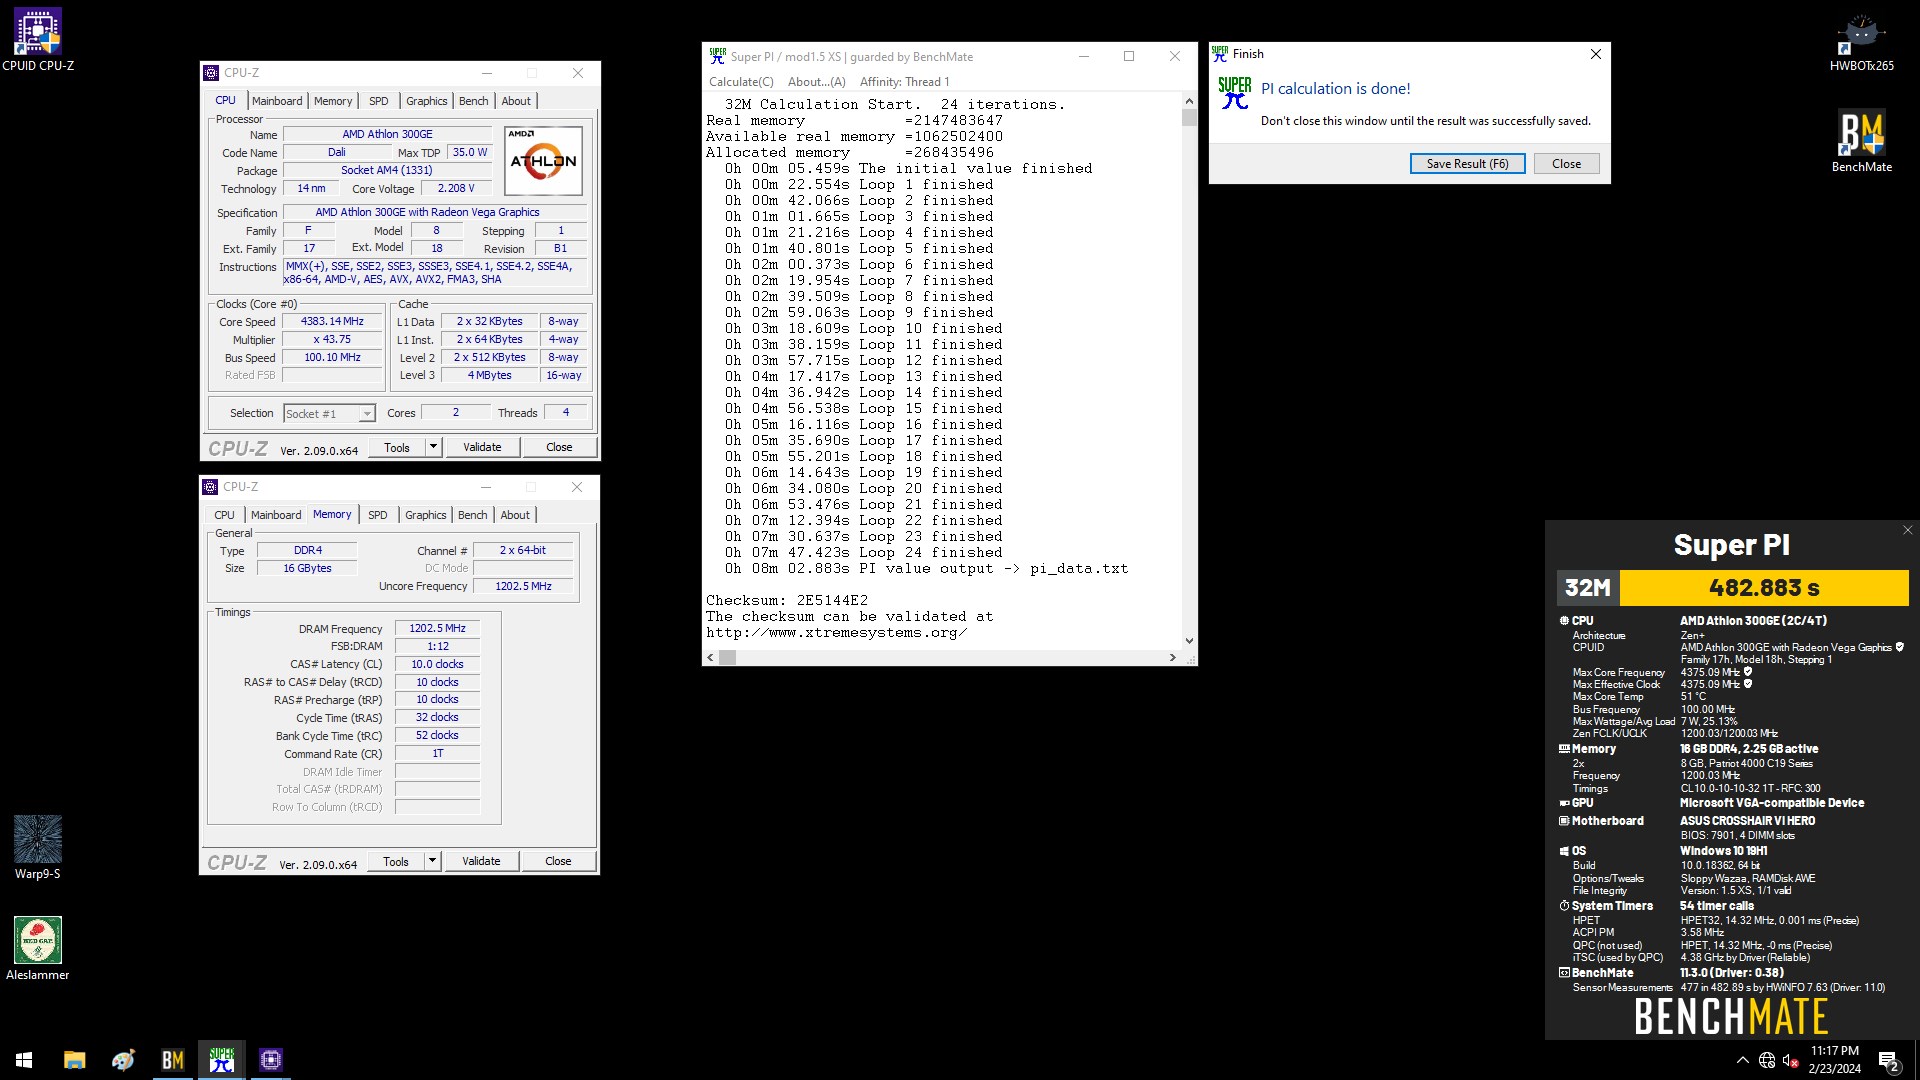1920x1080 pixels.
Task: Click Close in the Finish dialog
Action: click(1566, 164)
